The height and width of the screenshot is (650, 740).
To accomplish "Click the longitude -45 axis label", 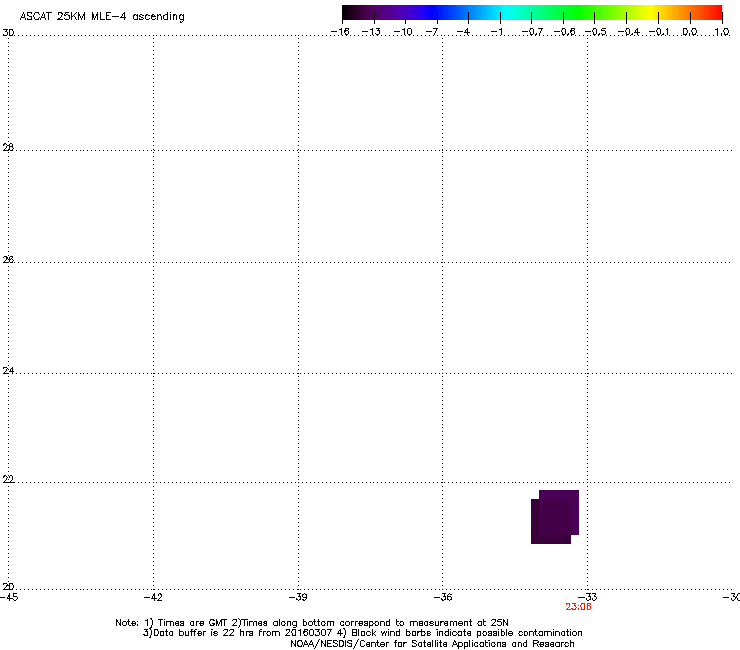I will pos(9,597).
